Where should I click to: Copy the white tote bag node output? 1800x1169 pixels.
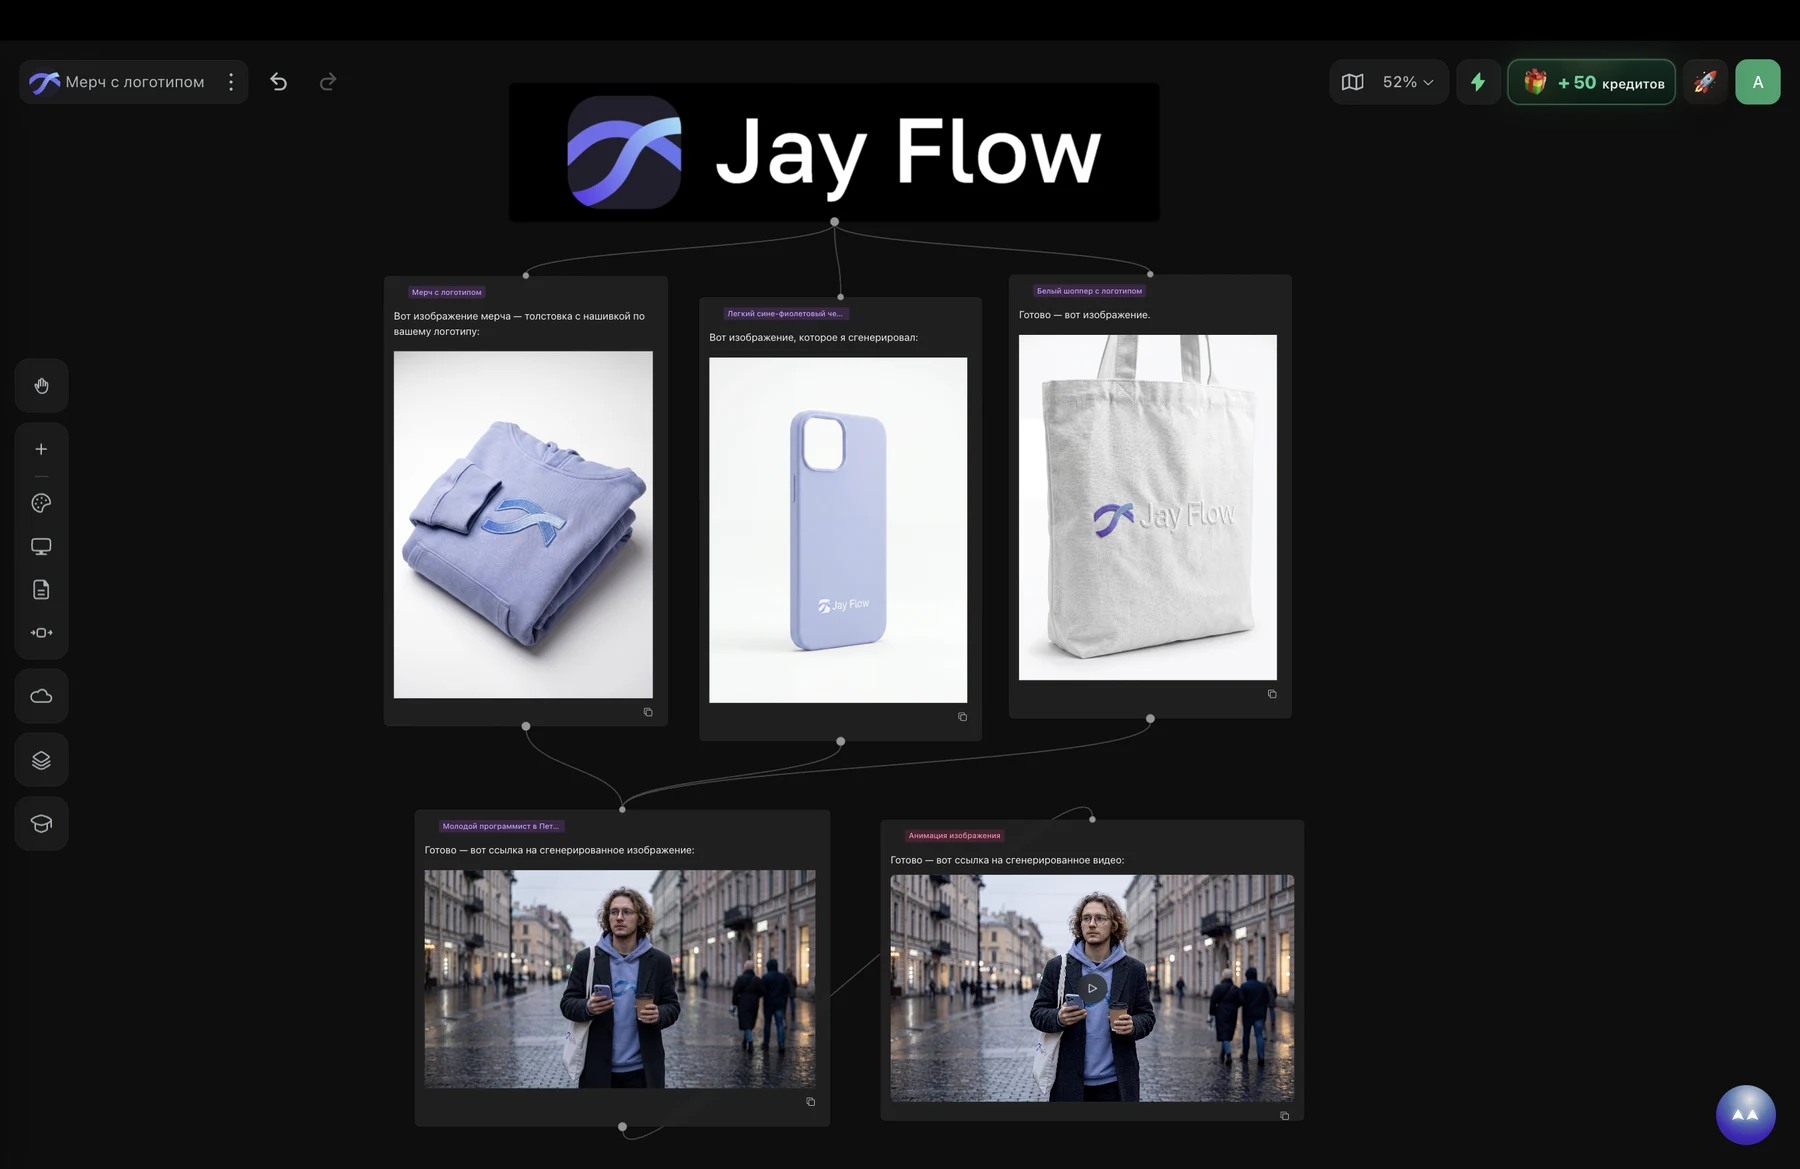1272,694
